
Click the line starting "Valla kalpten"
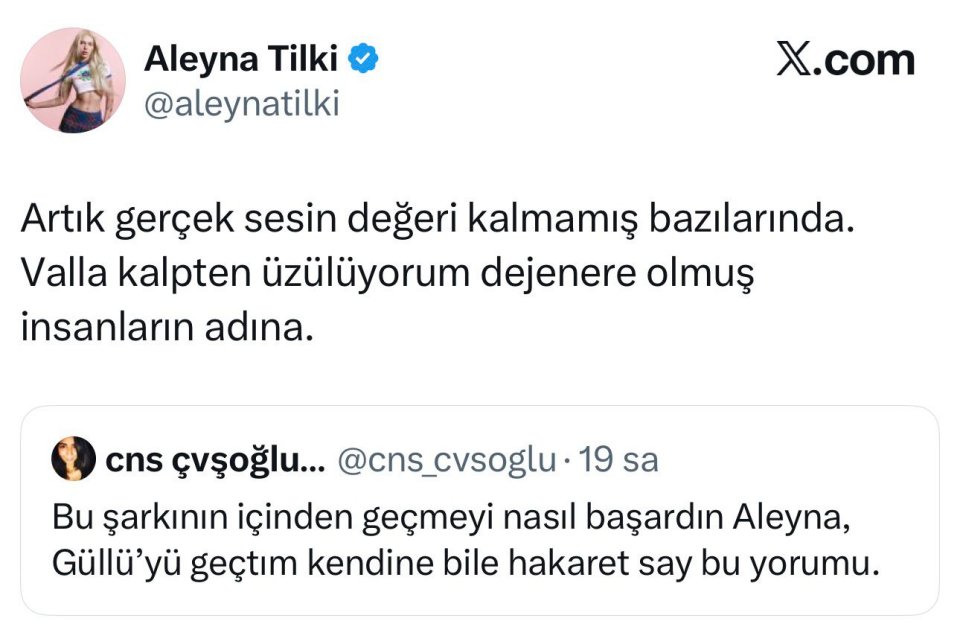[x=385, y=274]
